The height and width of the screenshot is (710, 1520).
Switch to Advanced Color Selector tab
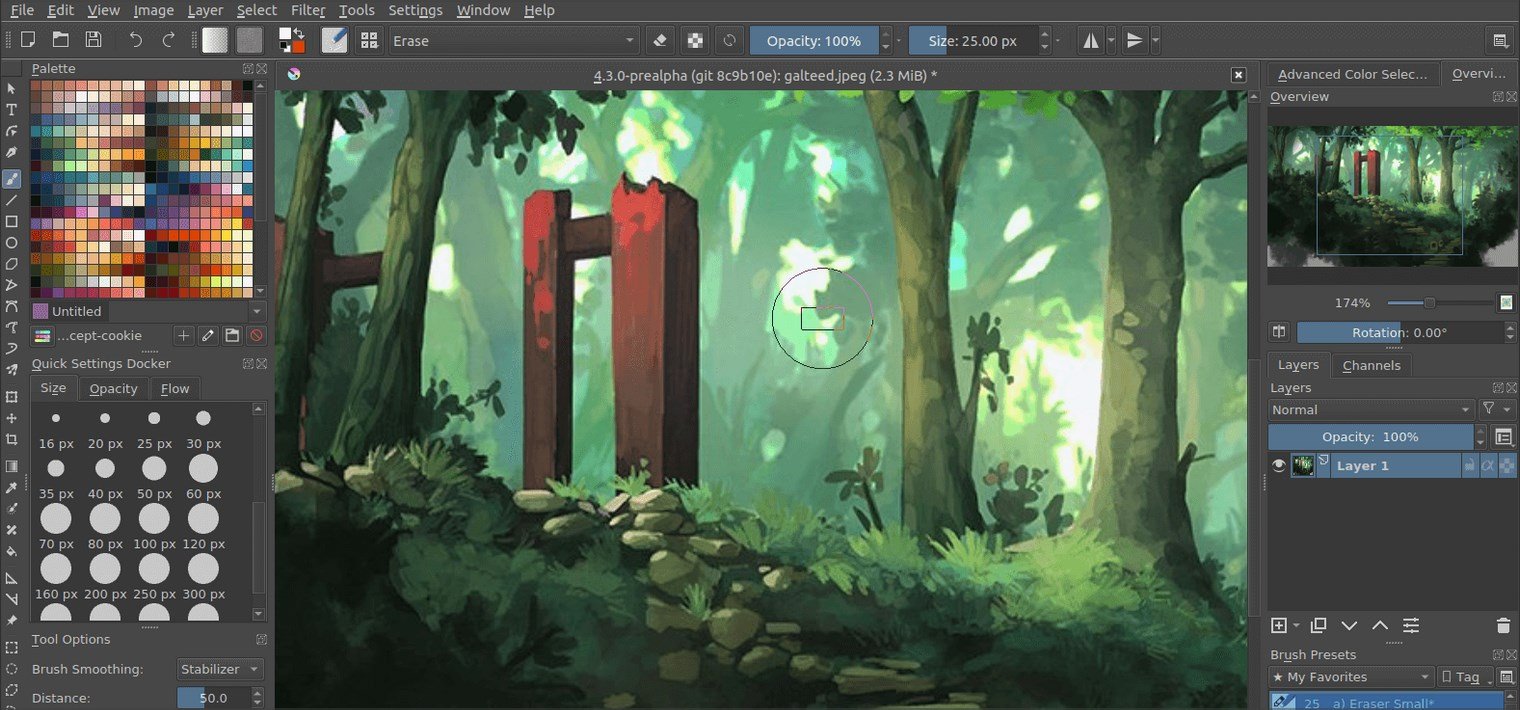[x=1353, y=74]
